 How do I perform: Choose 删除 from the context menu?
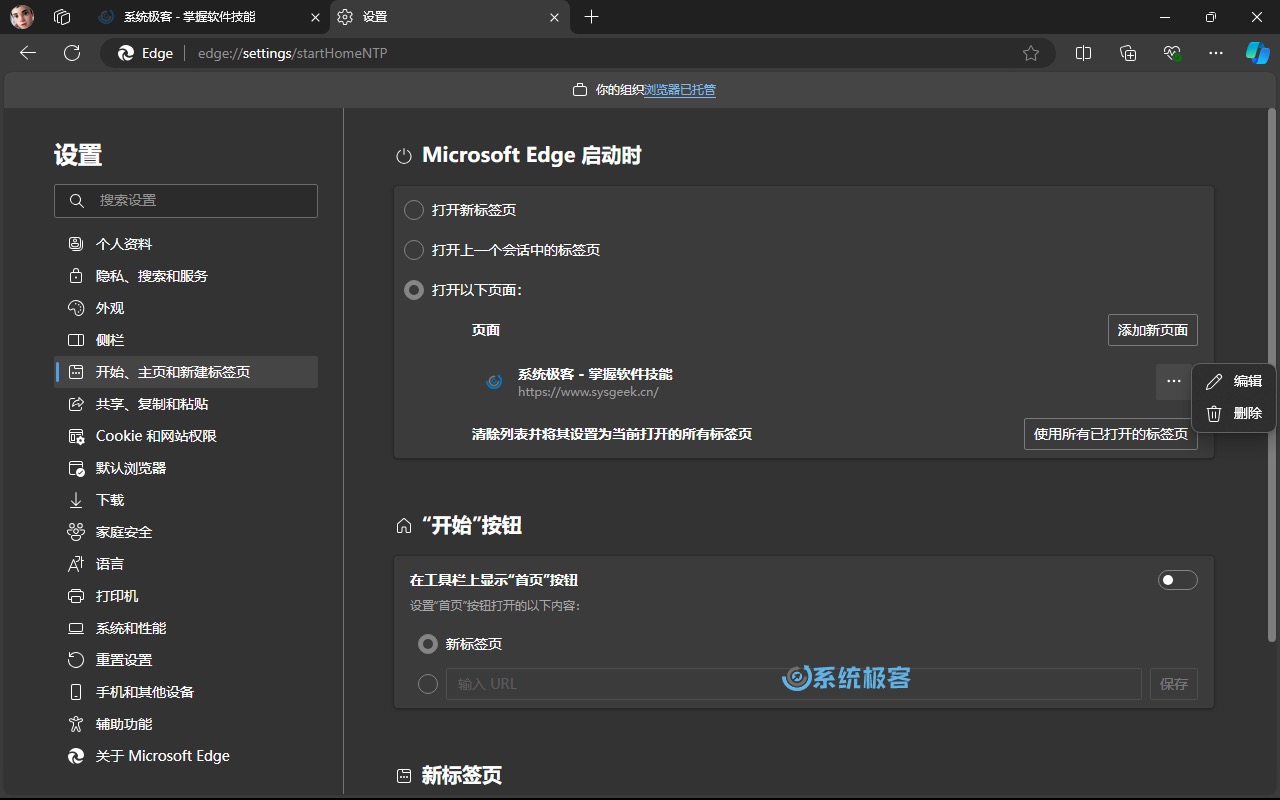click(x=1234, y=413)
